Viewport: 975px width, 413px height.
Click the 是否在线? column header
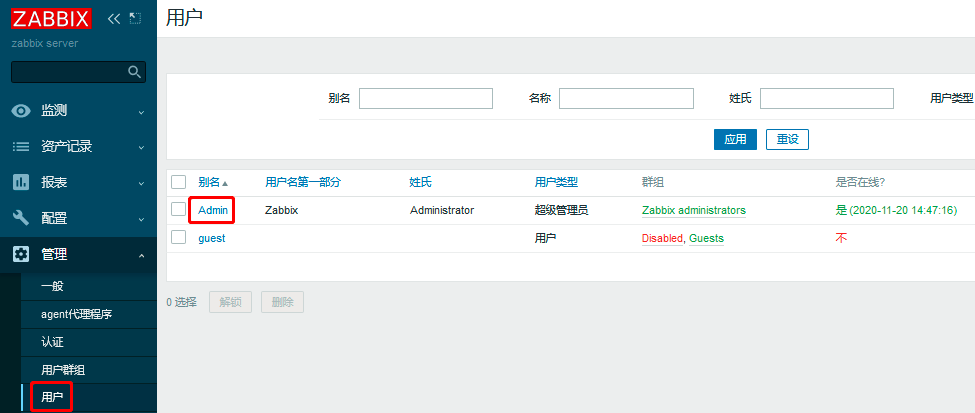tap(861, 182)
